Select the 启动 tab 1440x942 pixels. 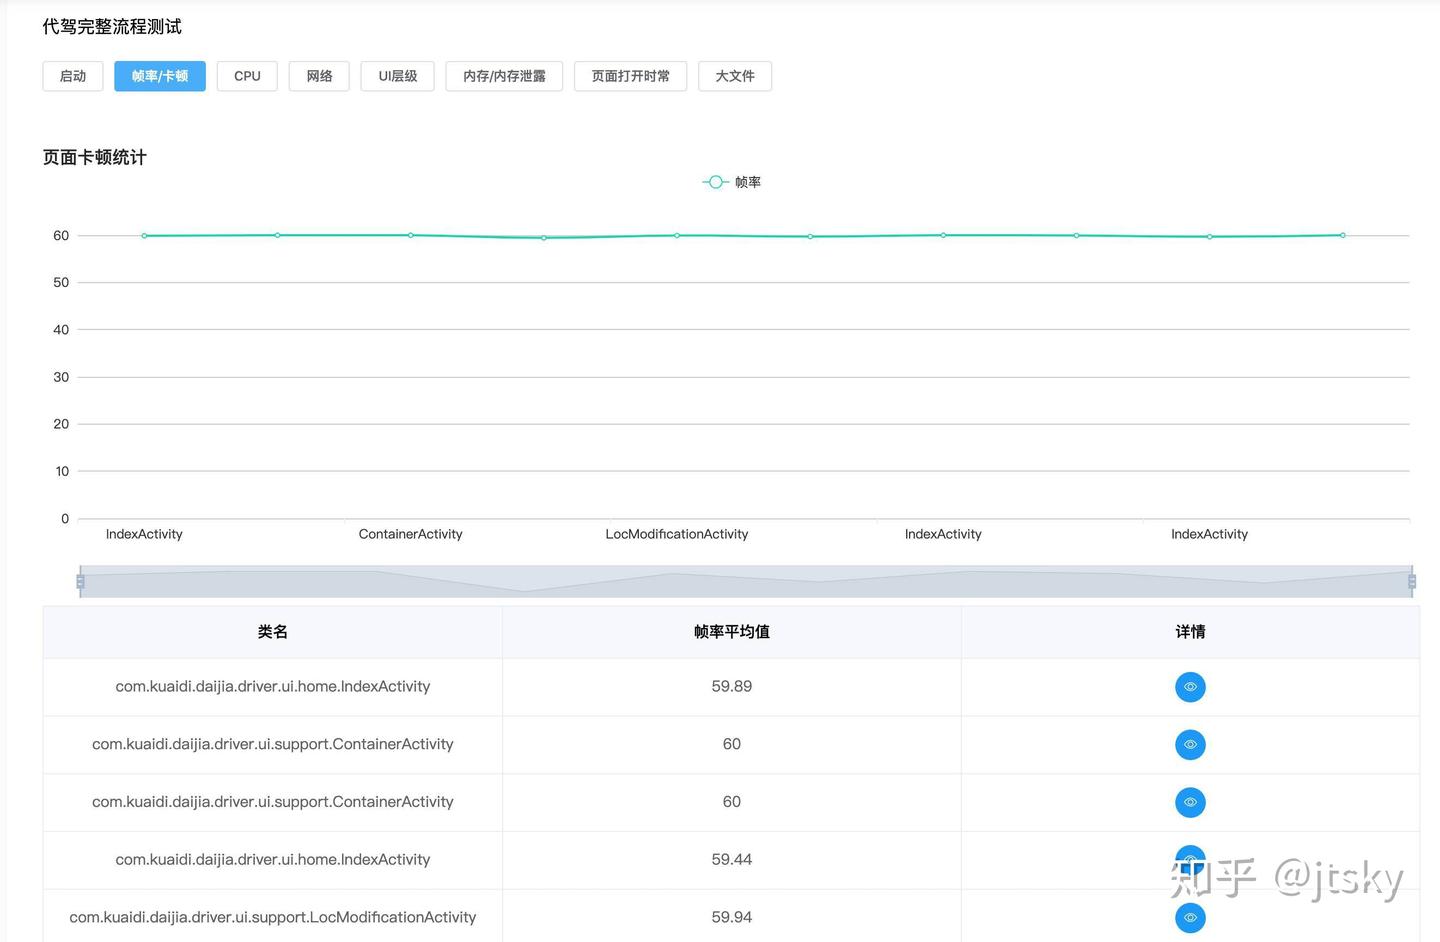pyautogui.click(x=72, y=75)
